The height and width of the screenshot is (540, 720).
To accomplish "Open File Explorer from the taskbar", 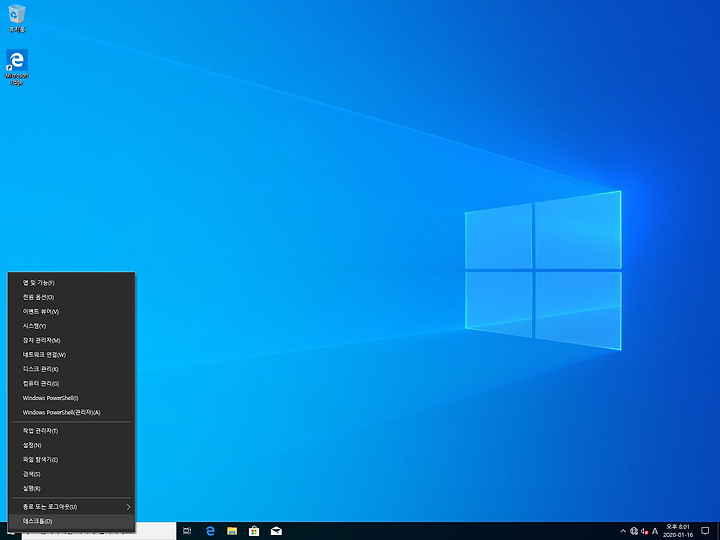I will click(232, 531).
